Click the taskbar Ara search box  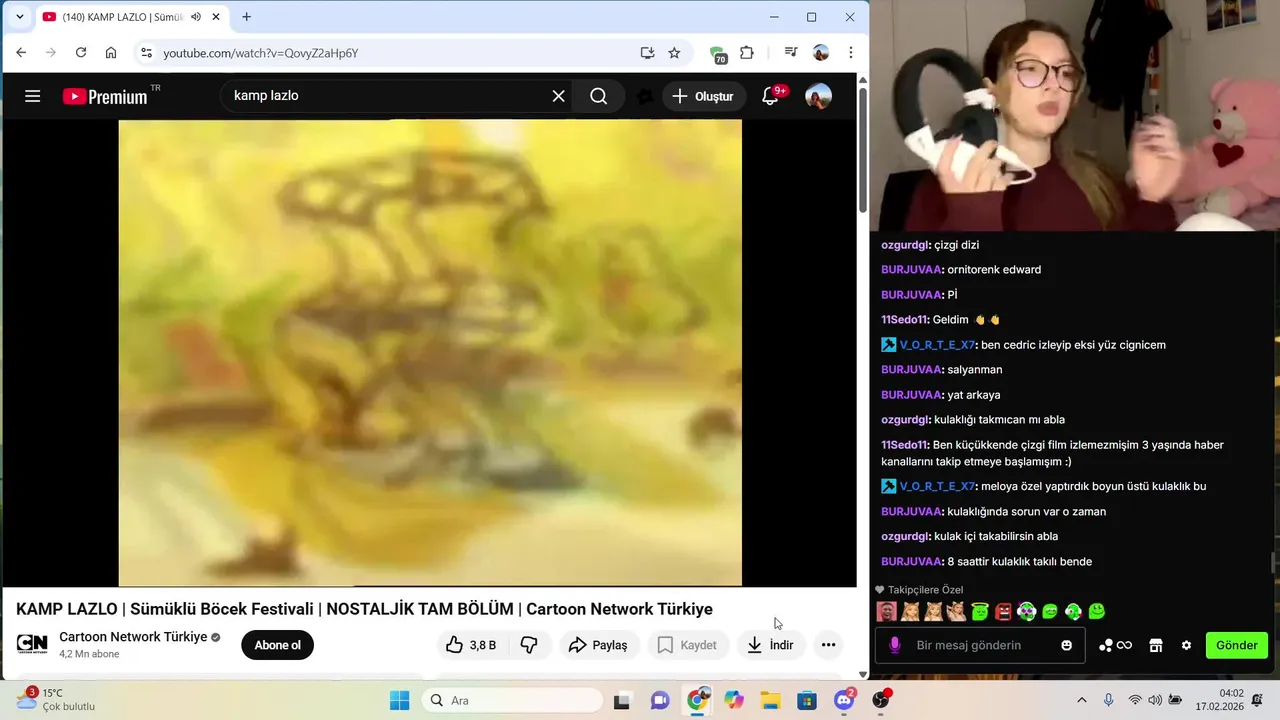pyautogui.click(x=510, y=701)
